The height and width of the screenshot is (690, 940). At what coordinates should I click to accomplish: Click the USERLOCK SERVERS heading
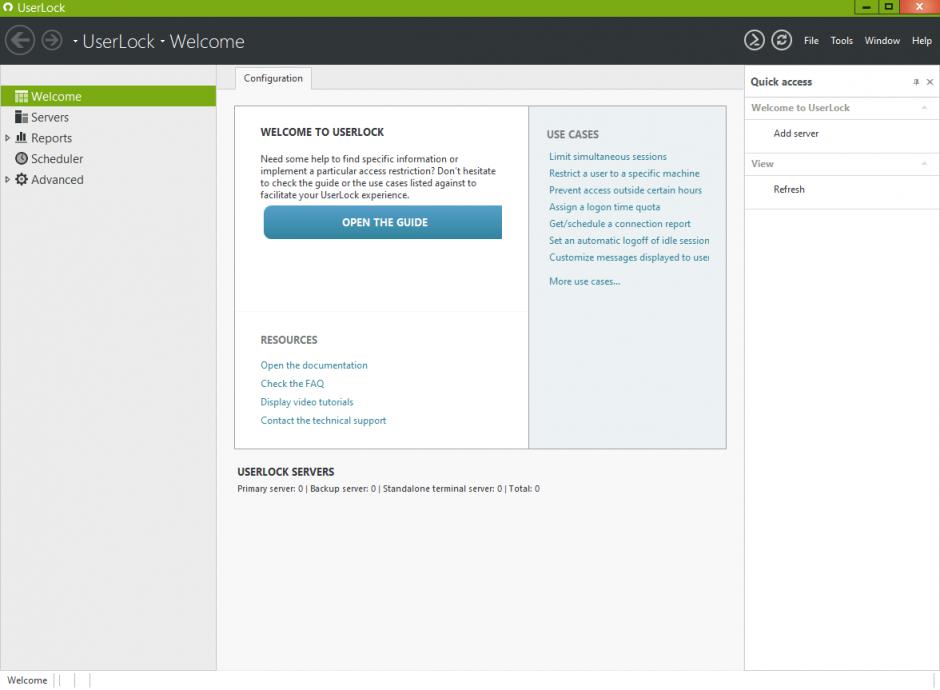pos(286,472)
